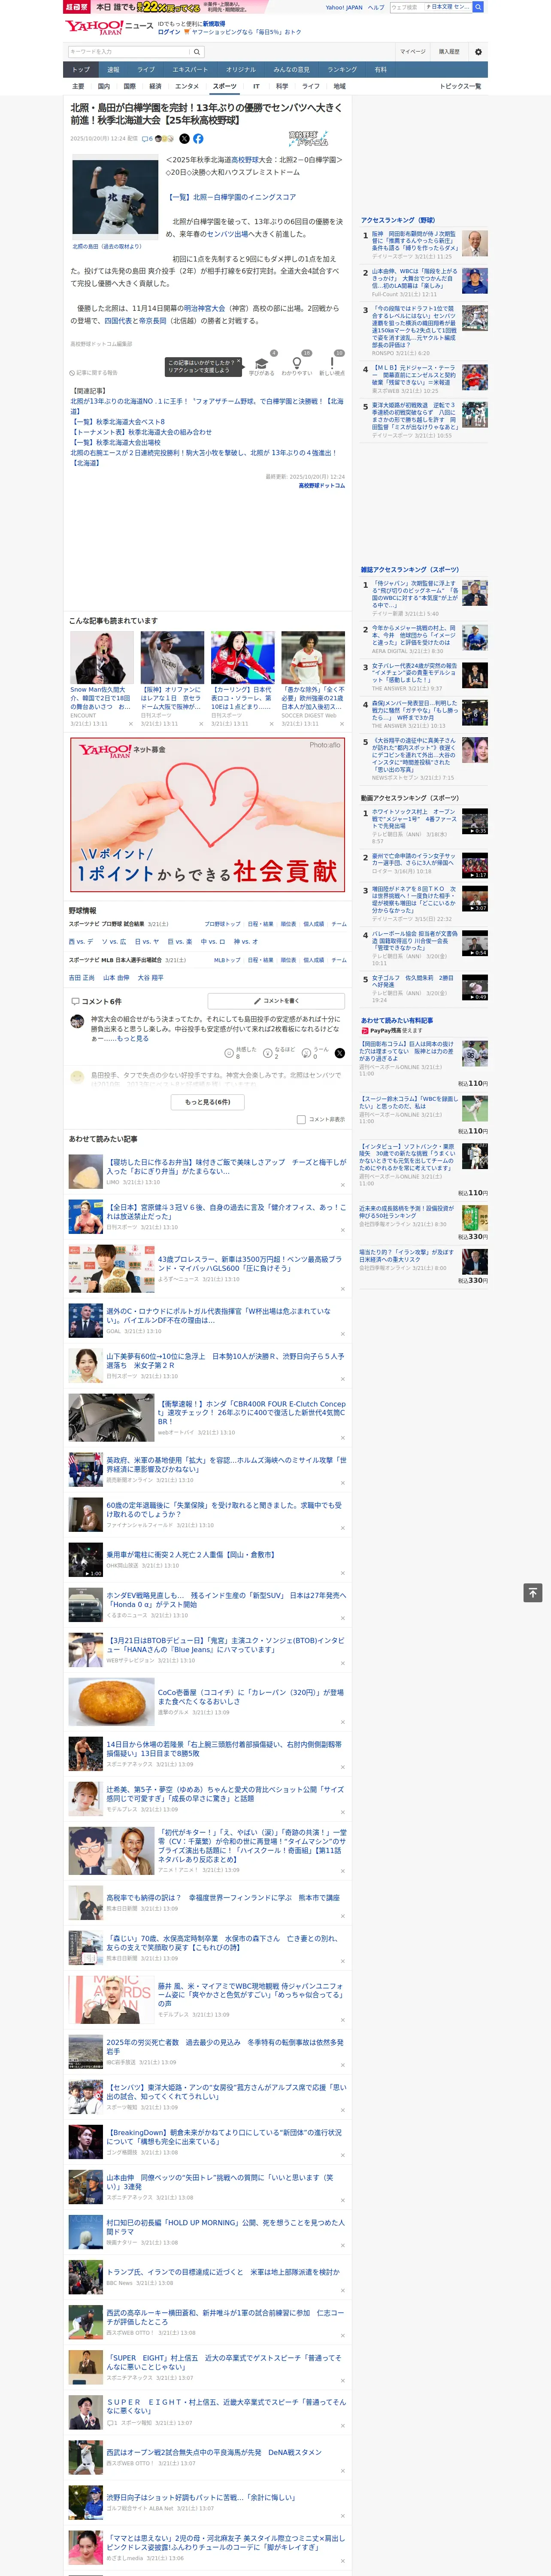
Task: Click the ヘルプ link in the top bar
Action: [376, 7]
